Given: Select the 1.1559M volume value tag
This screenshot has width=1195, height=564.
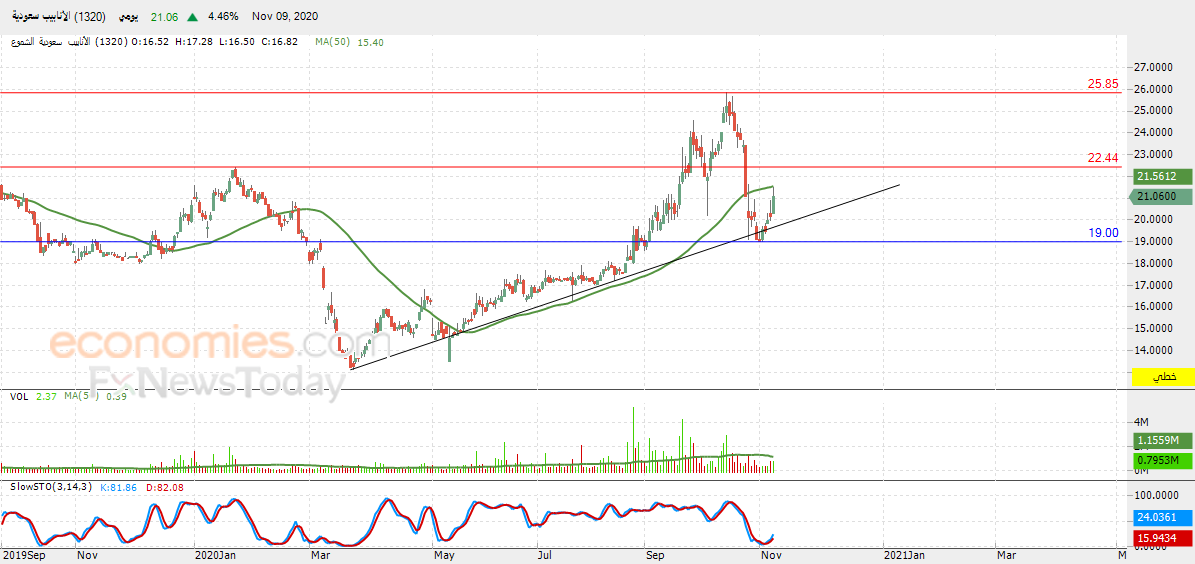Looking at the screenshot, I should 1161,441.
